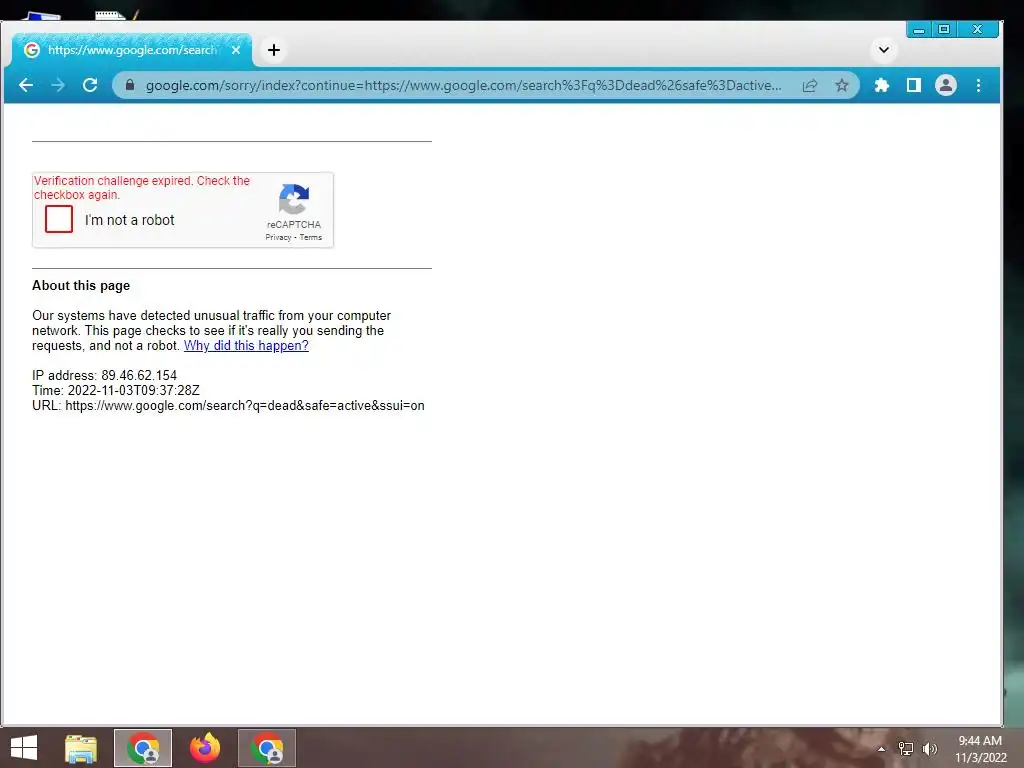Share this page from the address bar
Viewport: 1024px width, 768px height.
coord(810,86)
